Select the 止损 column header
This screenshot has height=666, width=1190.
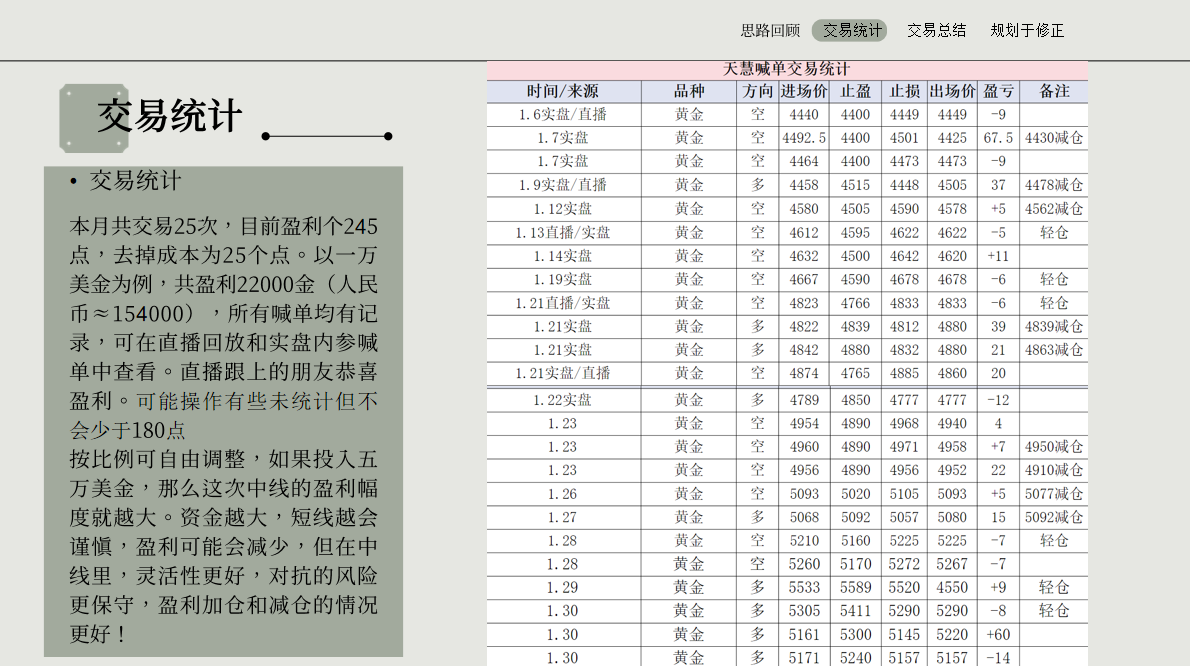coord(904,91)
